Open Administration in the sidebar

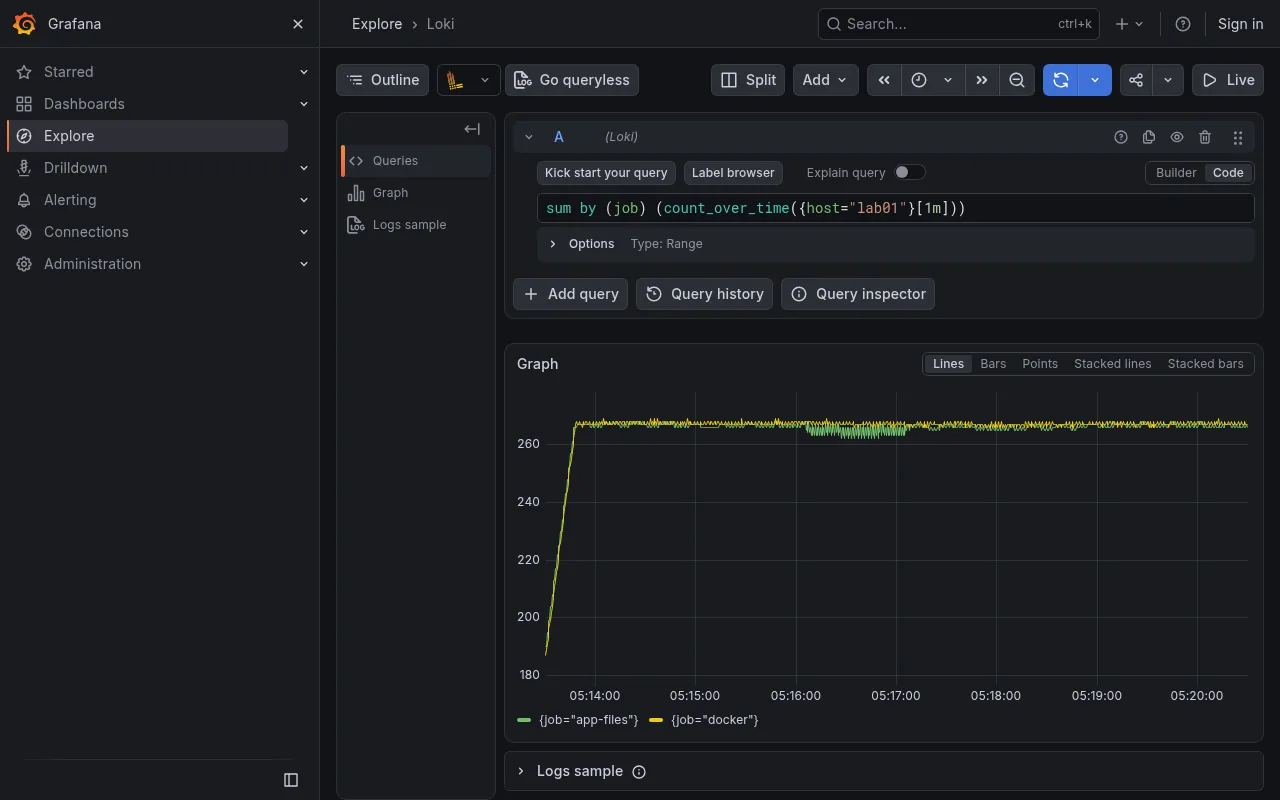tap(92, 264)
